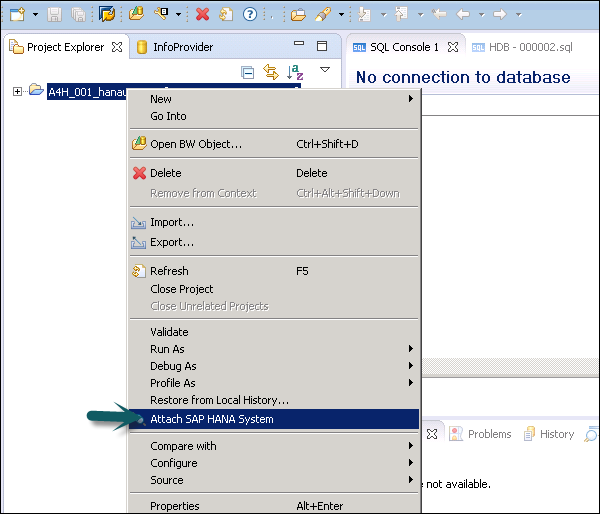This screenshot has height=514, width=600.
Task: Open the Project Explorer view menu arrow
Action: click(x=324, y=70)
